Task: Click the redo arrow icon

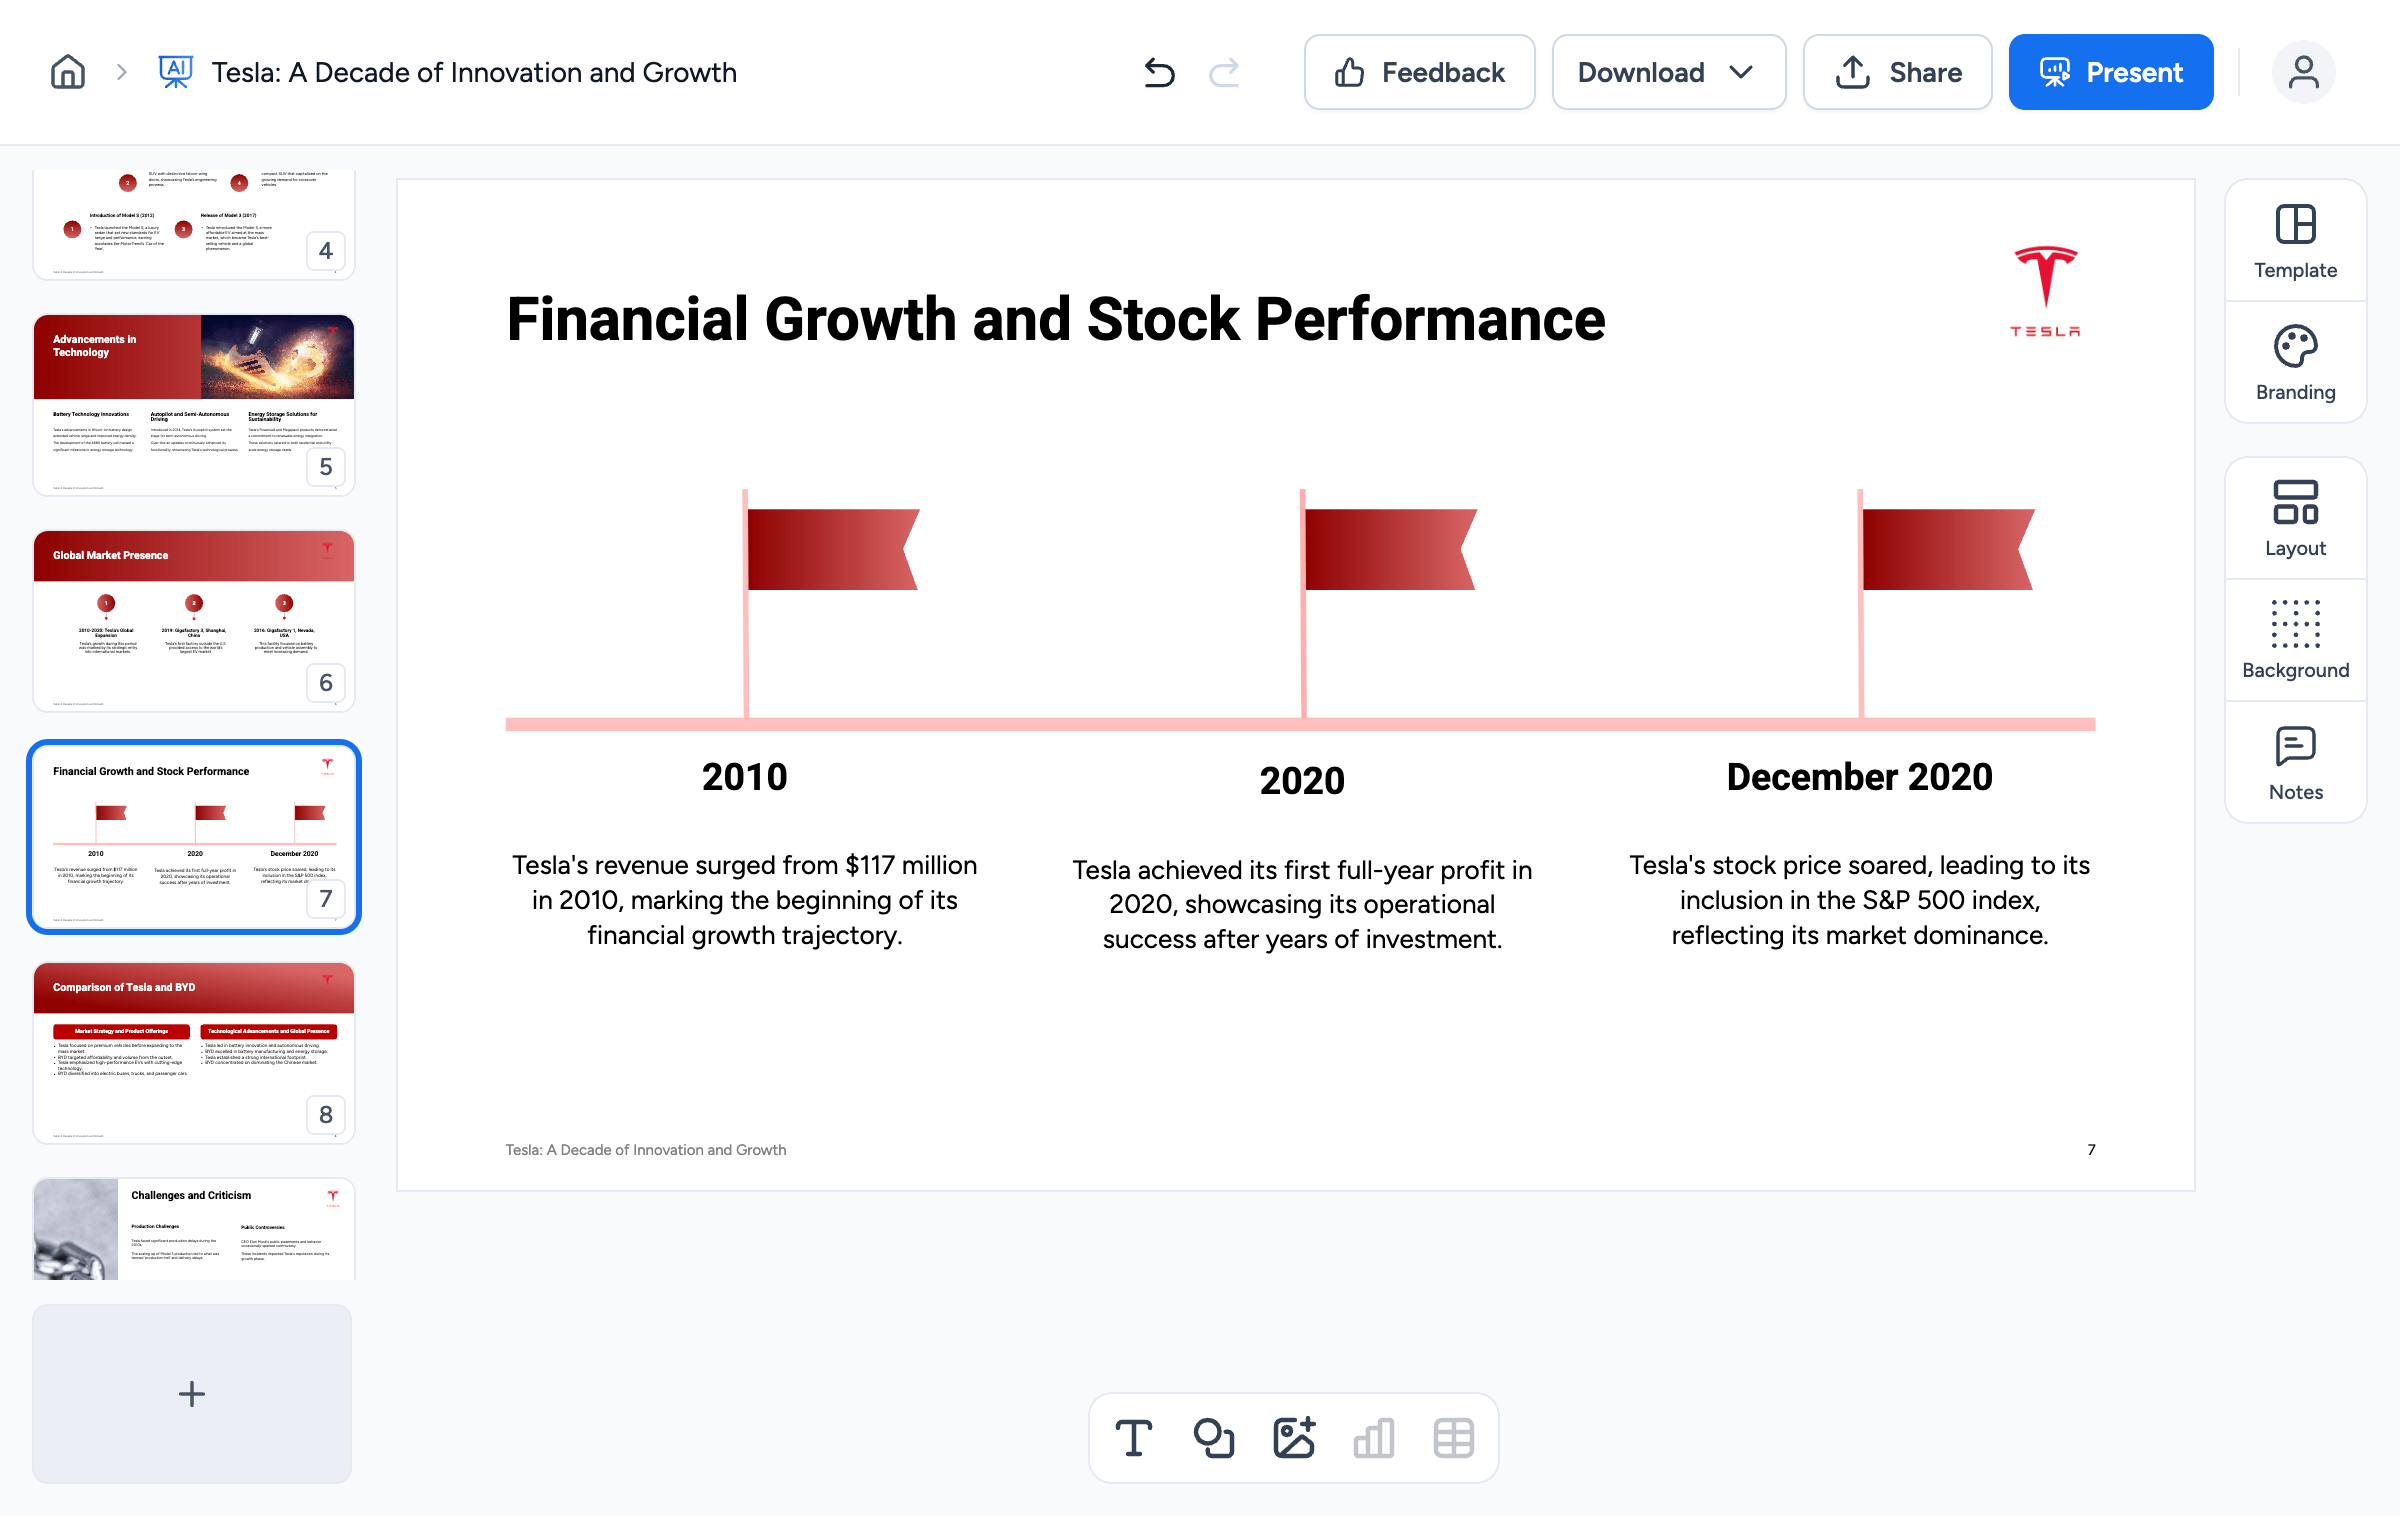Action: 1224,72
